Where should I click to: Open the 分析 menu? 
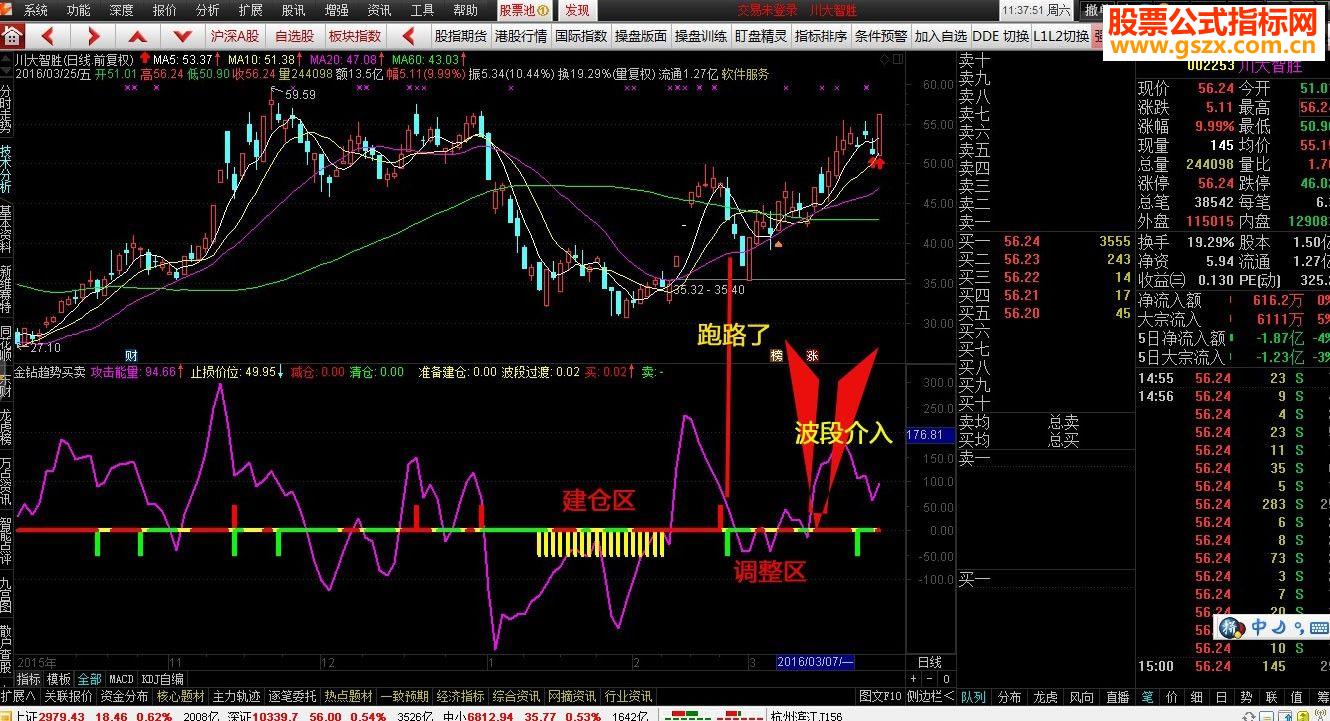point(208,10)
